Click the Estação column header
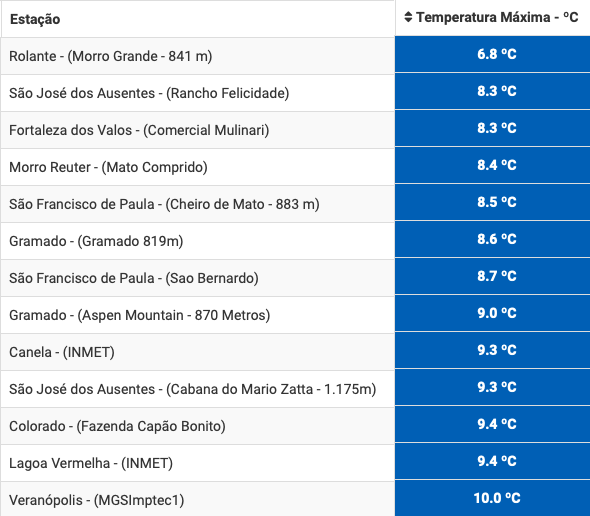This screenshot has height=516, width=590. coord(198,19)
